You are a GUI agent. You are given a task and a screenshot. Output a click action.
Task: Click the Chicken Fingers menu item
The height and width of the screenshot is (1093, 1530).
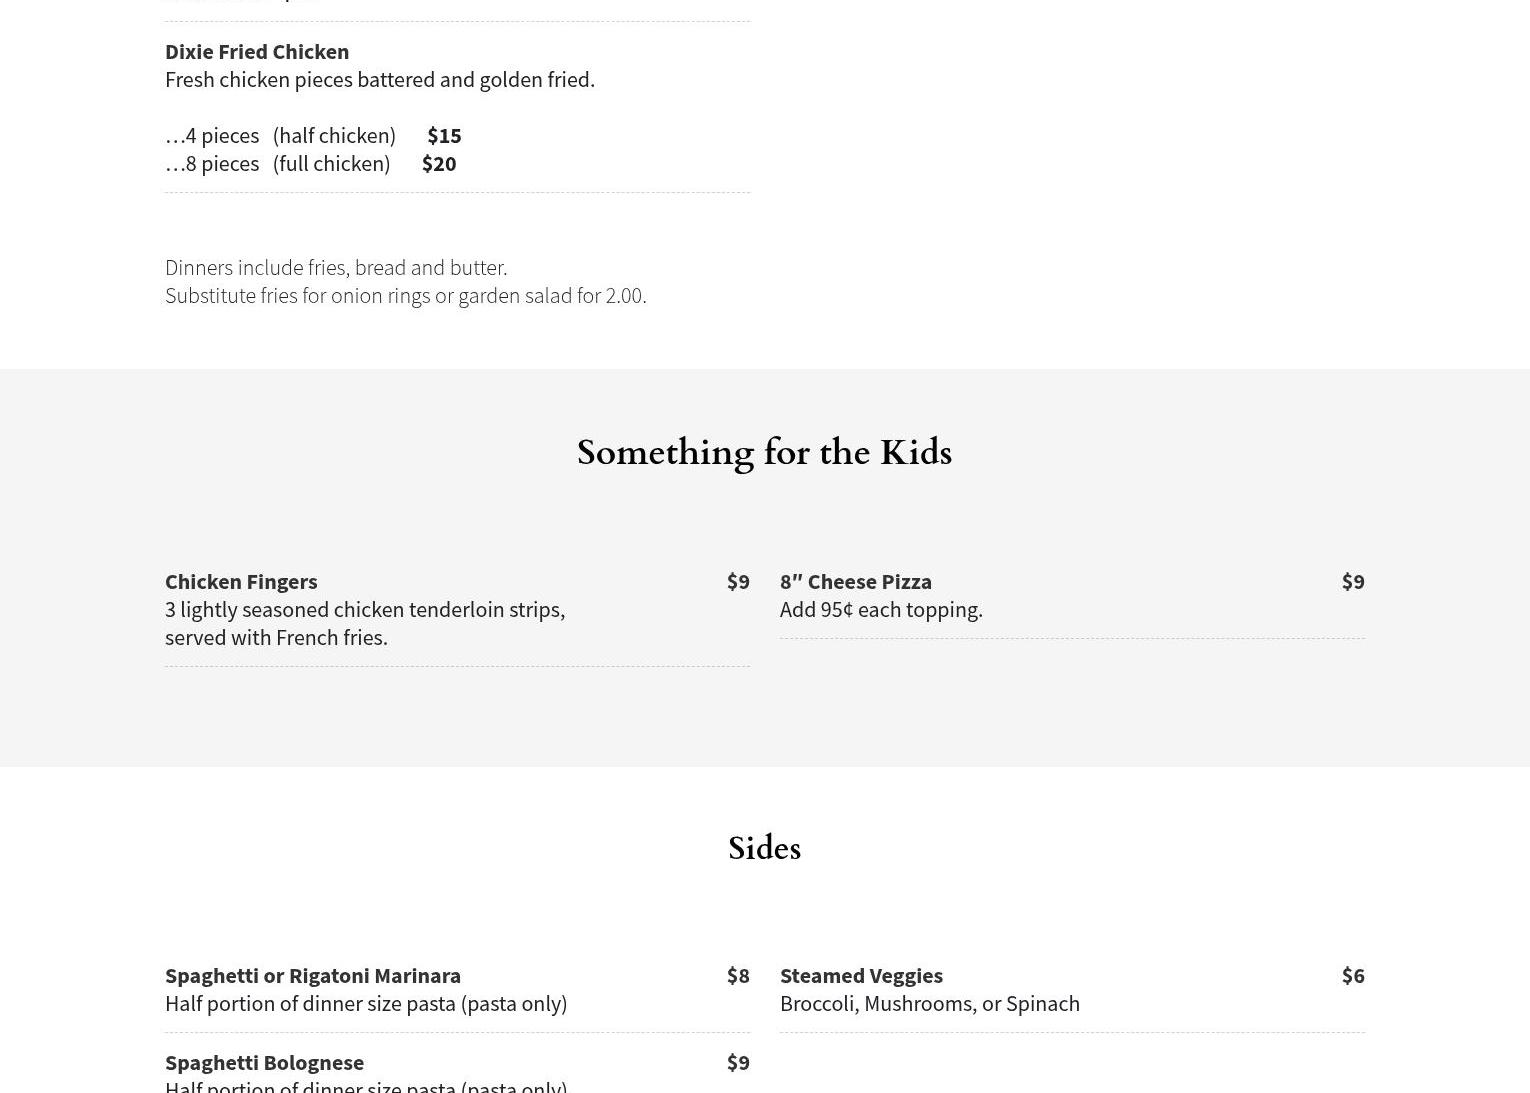[x=241, y=581]
